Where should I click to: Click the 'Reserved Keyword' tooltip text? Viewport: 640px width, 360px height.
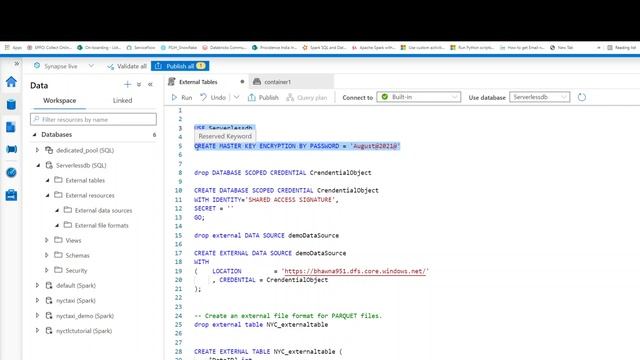tap(225, 136)
